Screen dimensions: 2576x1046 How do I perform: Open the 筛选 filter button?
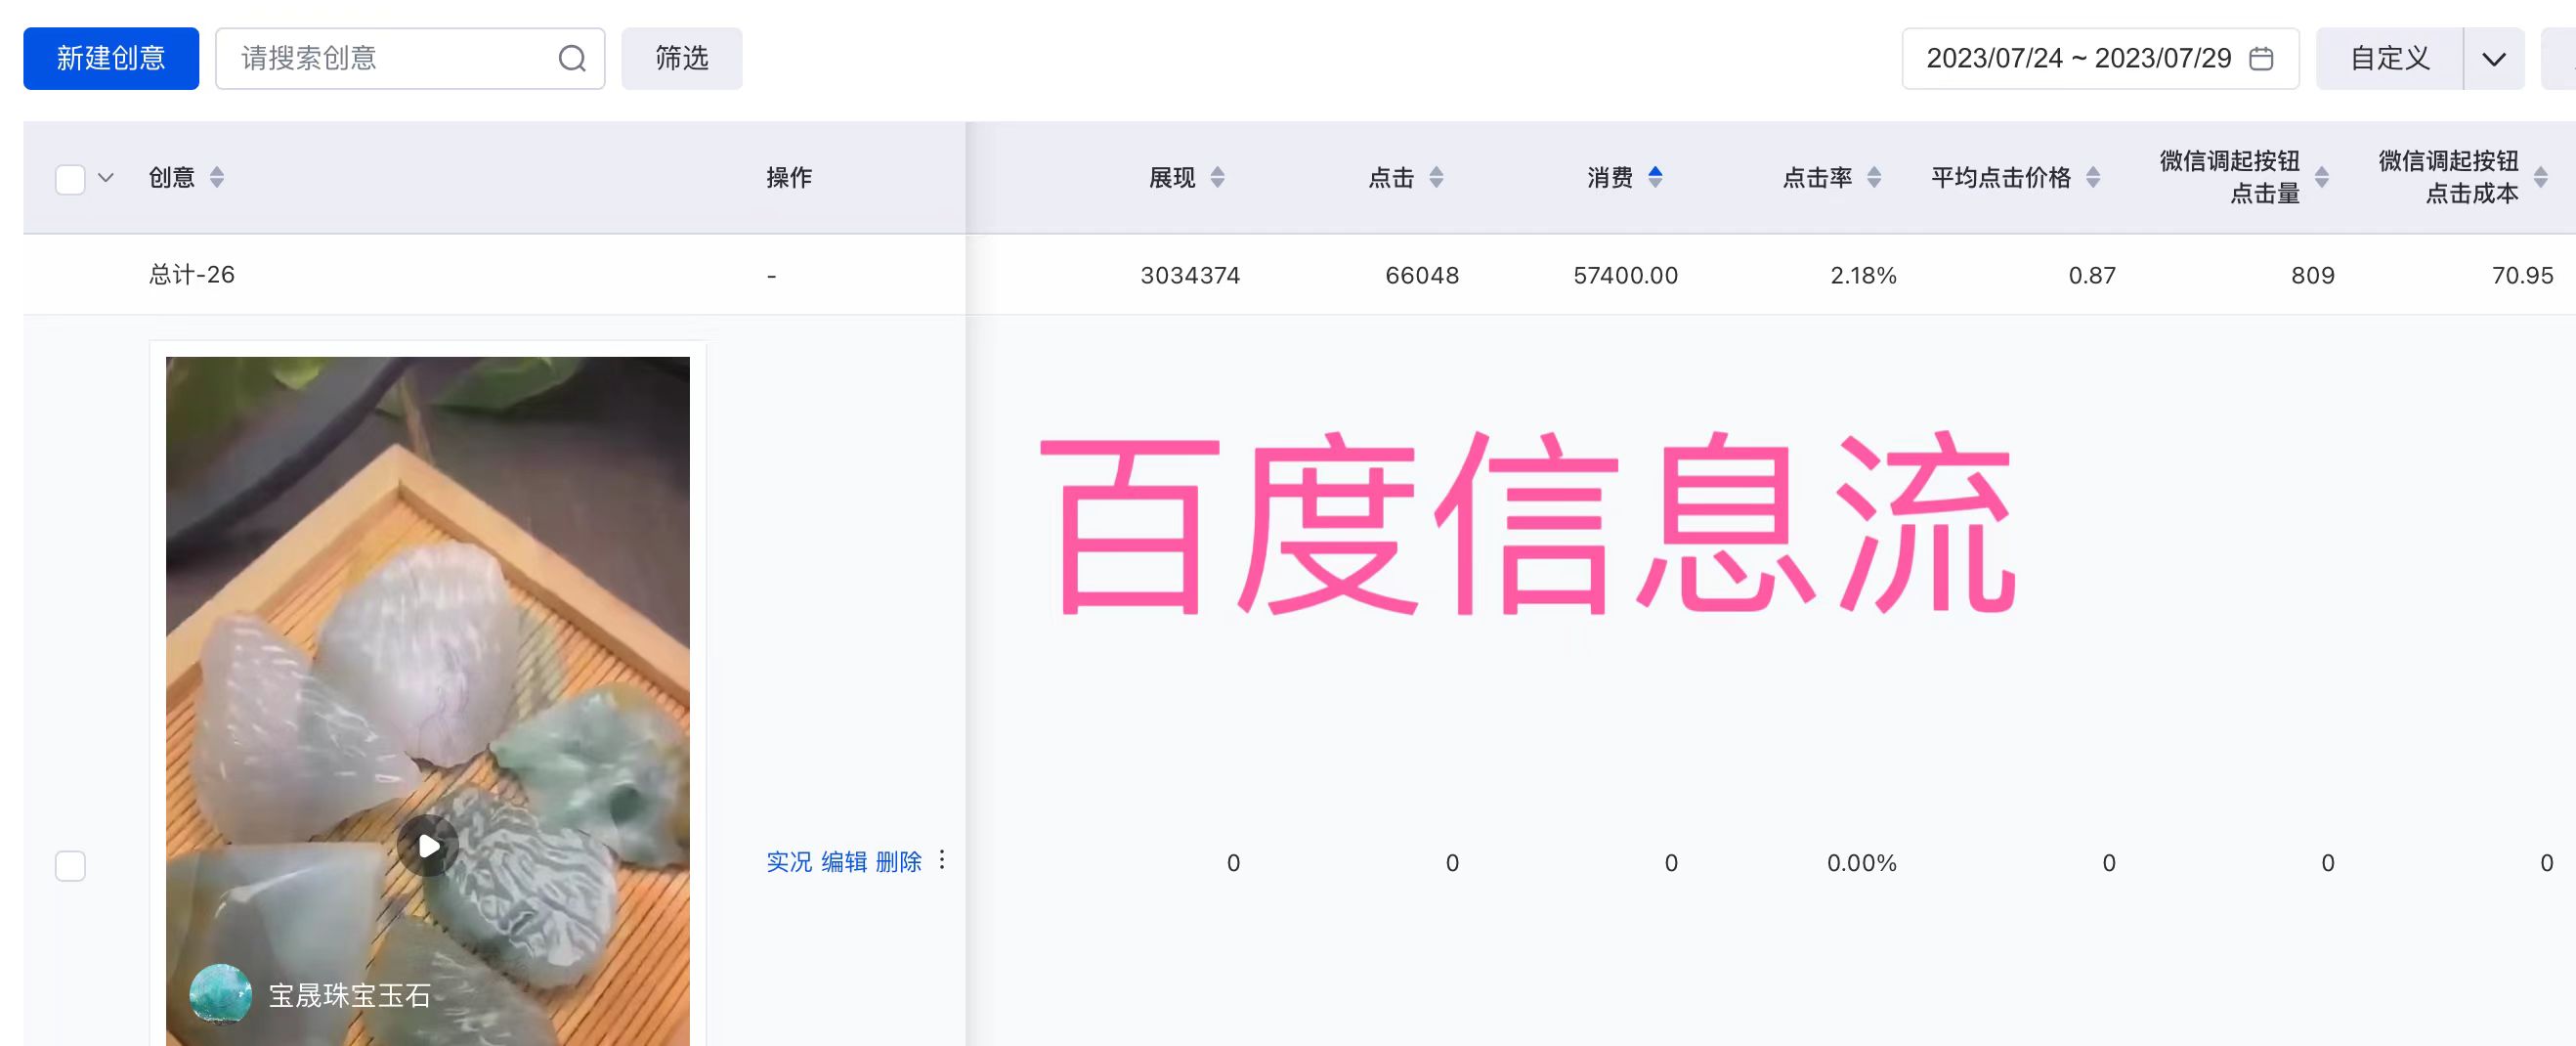682,58
